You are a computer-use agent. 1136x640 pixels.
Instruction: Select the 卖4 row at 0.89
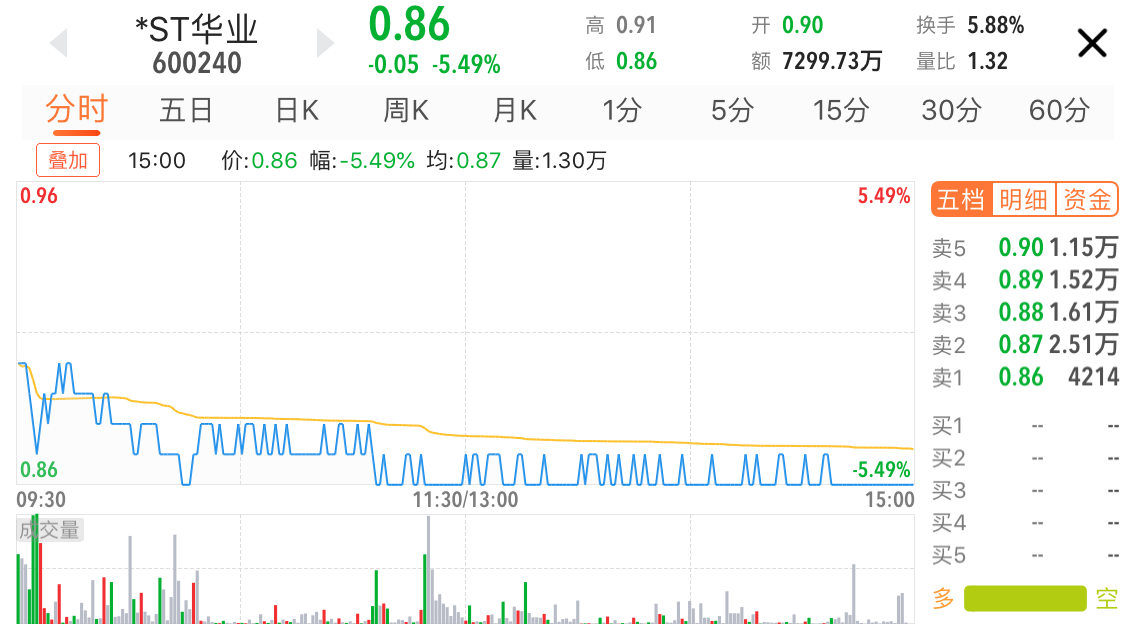[1025, 280]
